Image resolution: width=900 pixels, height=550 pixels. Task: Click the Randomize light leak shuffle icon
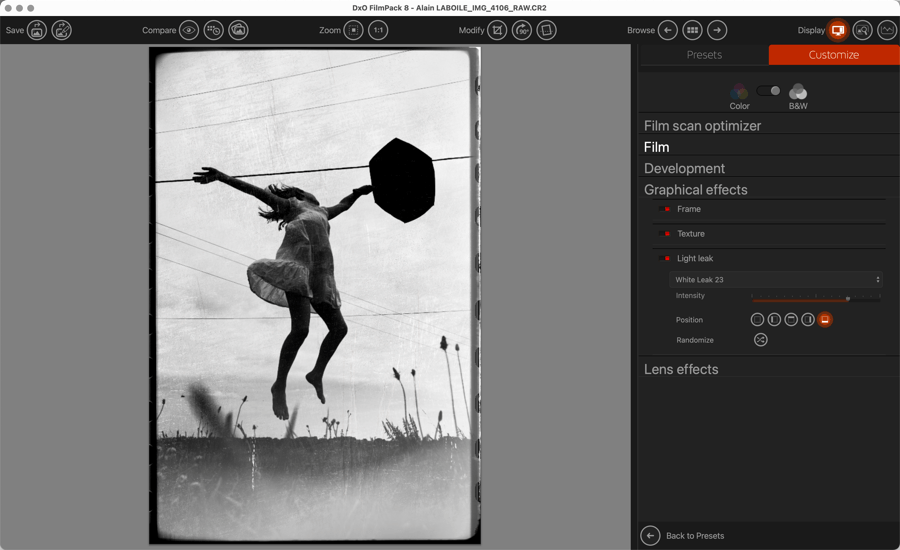760,340
